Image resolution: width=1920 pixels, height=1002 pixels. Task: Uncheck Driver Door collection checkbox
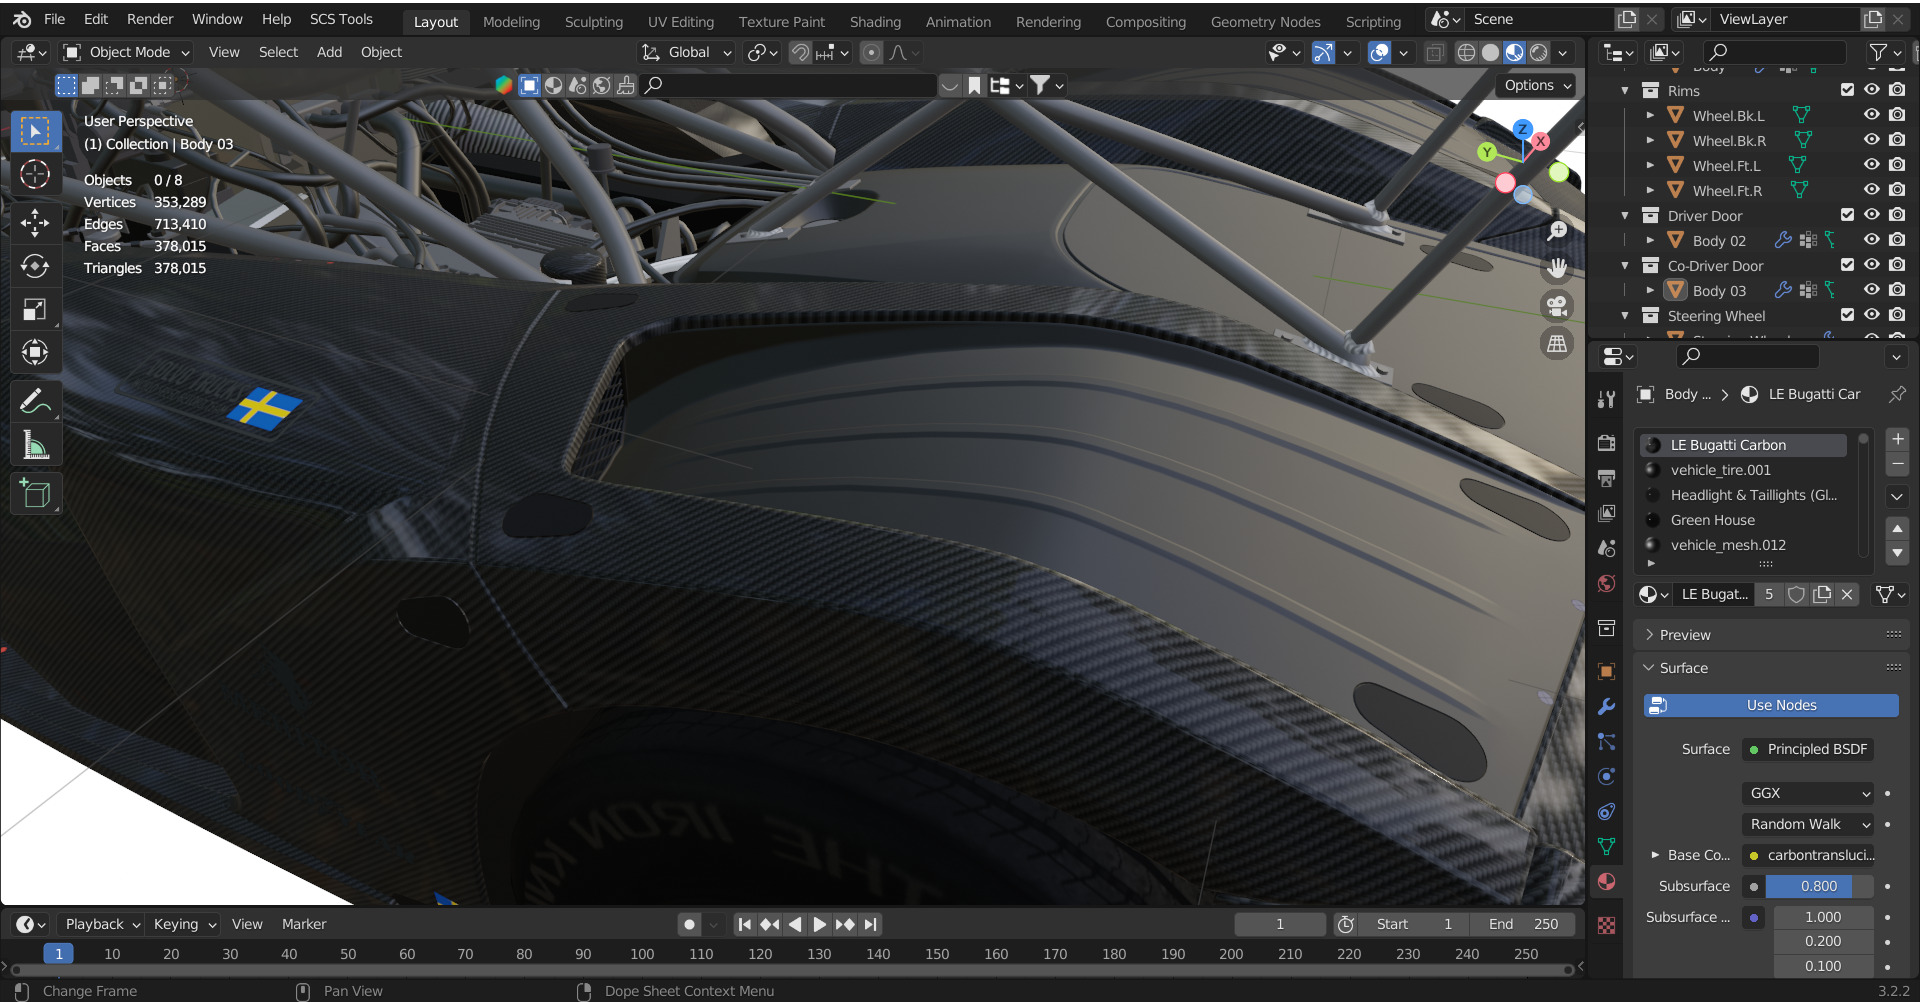click(1847, 215)
